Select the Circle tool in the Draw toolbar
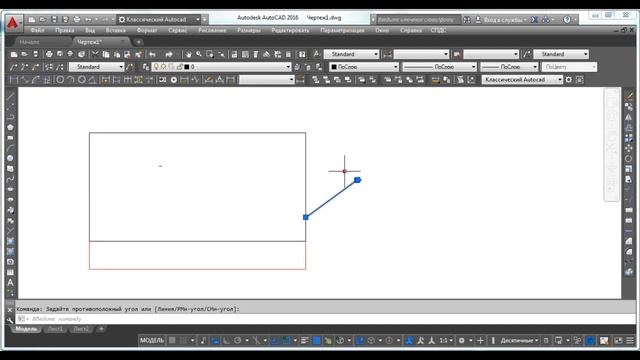The image size is (640, 360). pyautogui.click(x=11, y=158)
